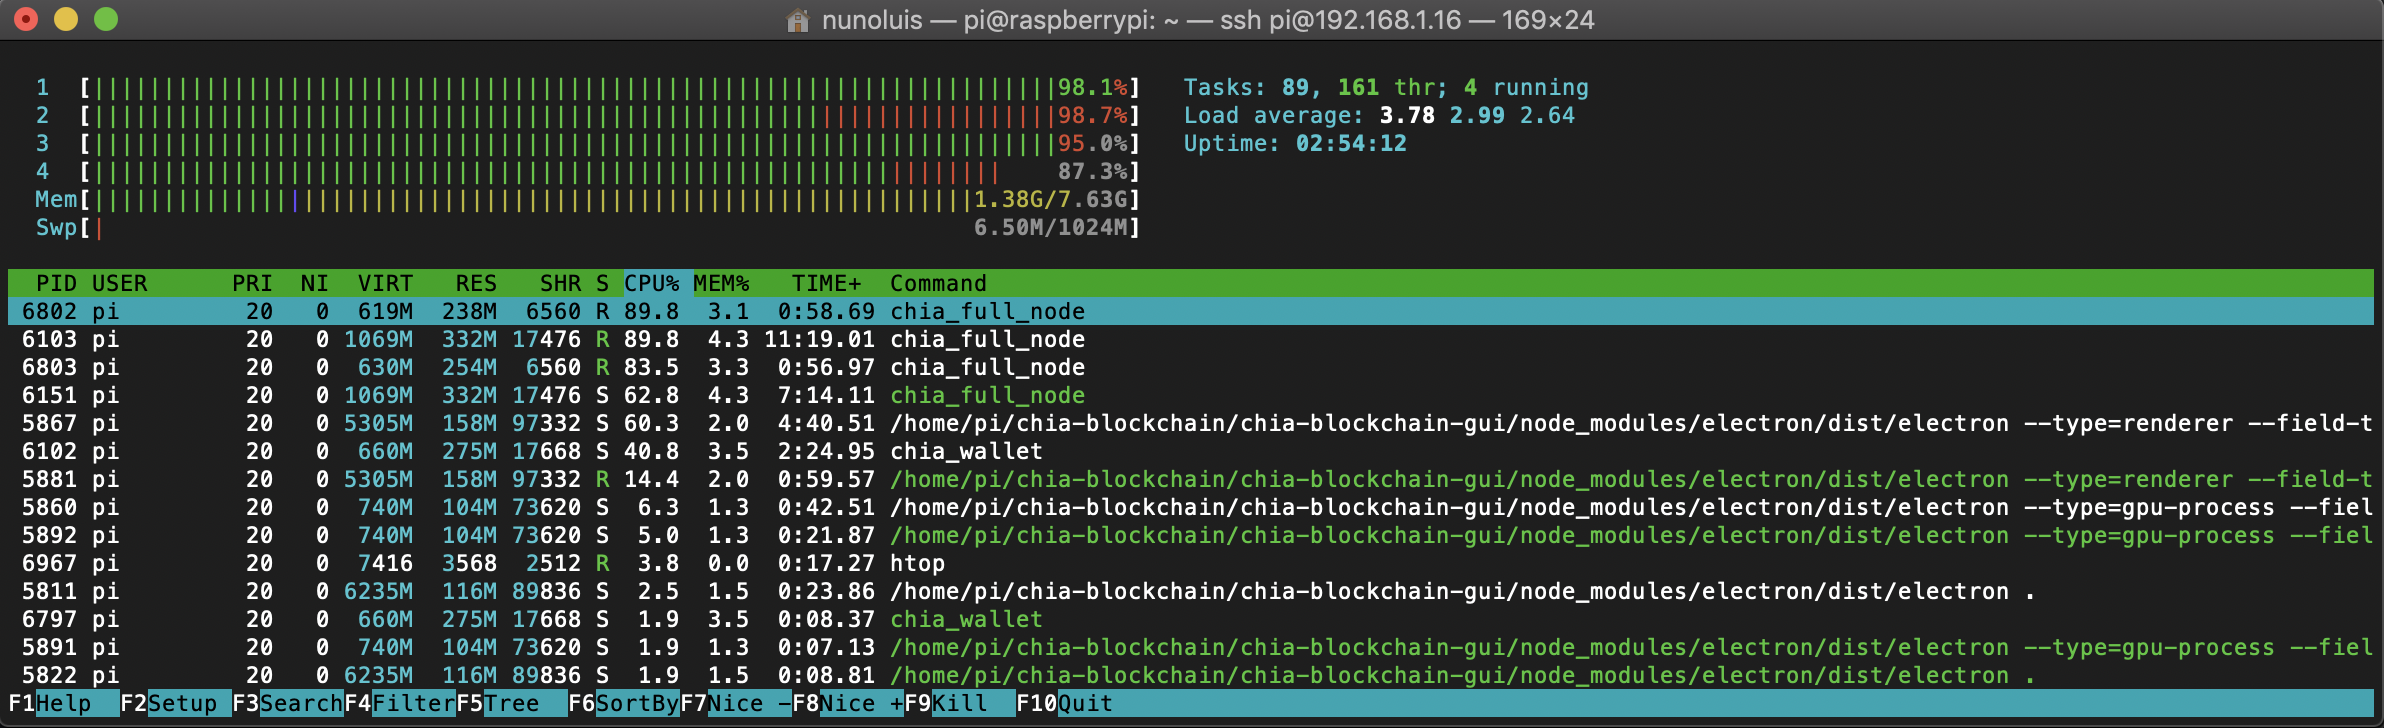Viewport: 2384px width, 728px height.
Task: Select process row PID 6151
Action: (1191, 395)
